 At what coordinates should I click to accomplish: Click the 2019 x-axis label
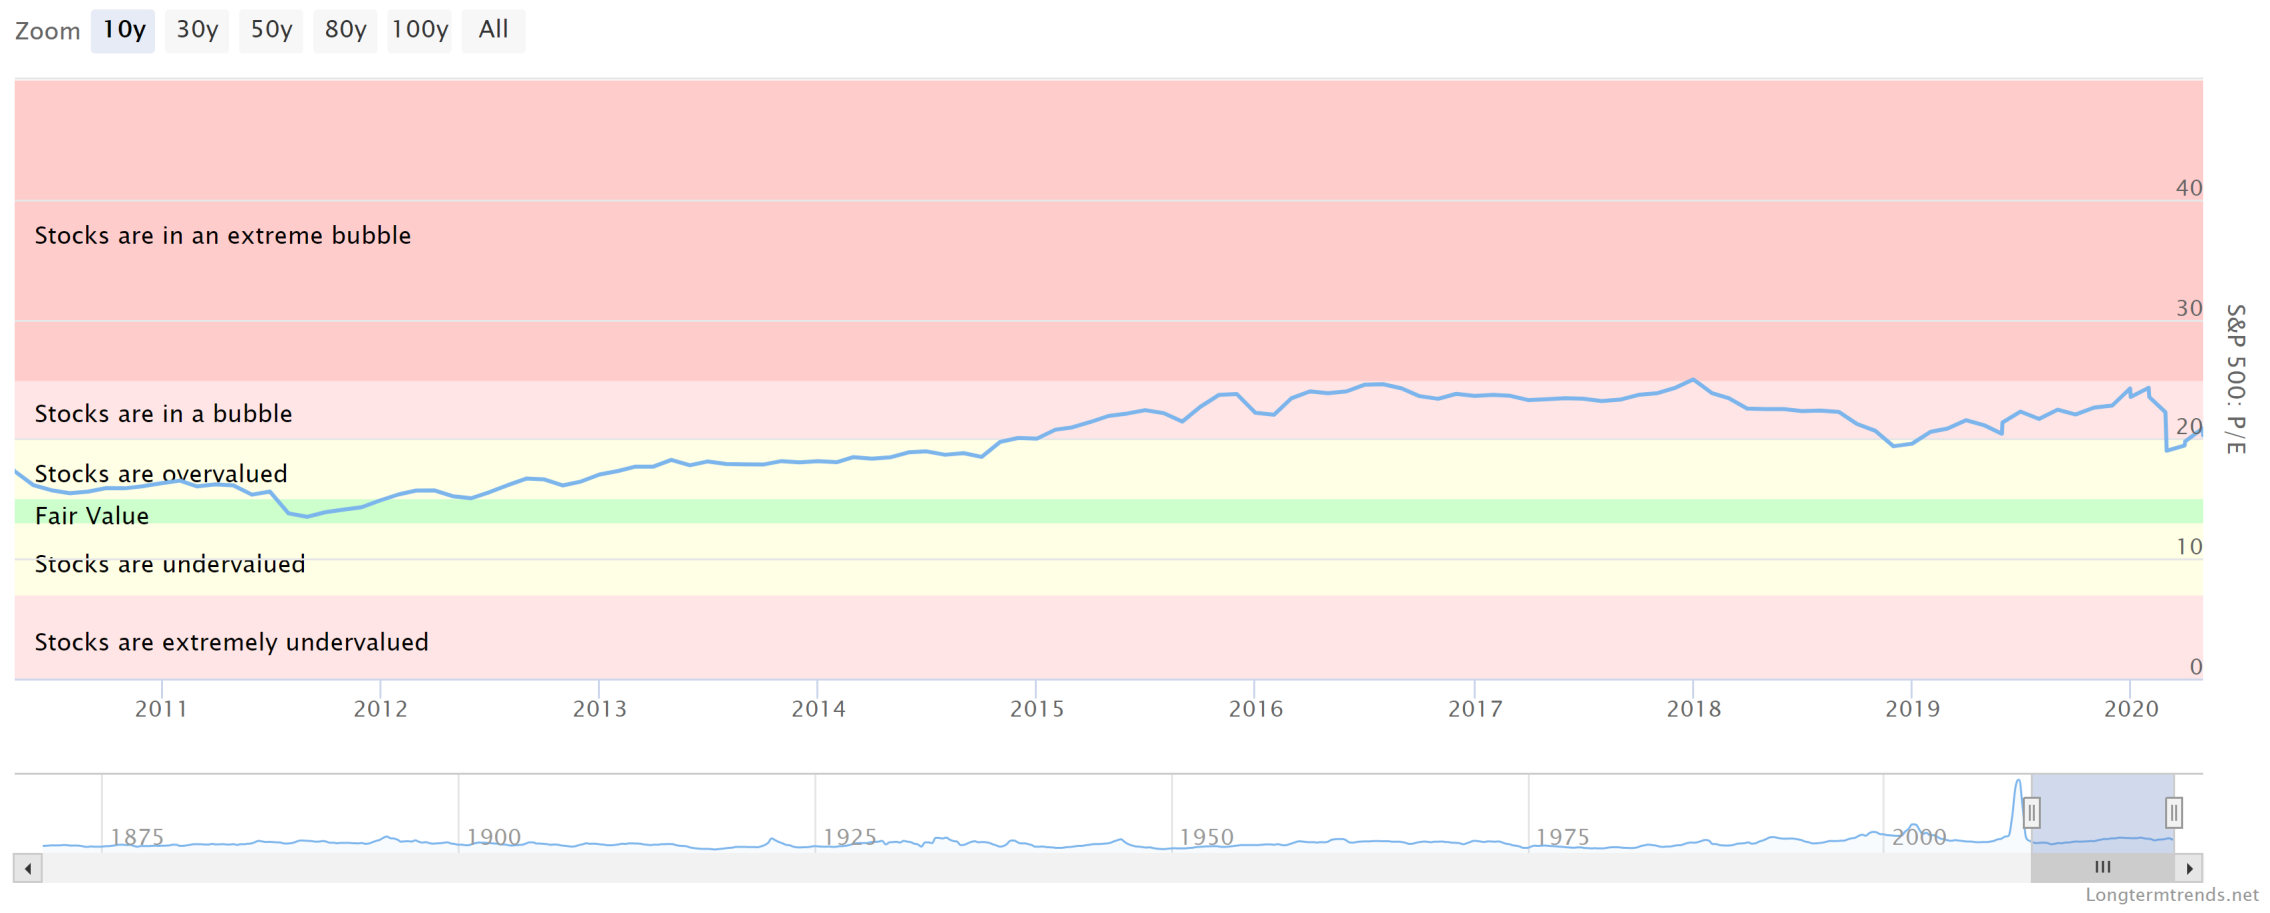pos(1913,709)
